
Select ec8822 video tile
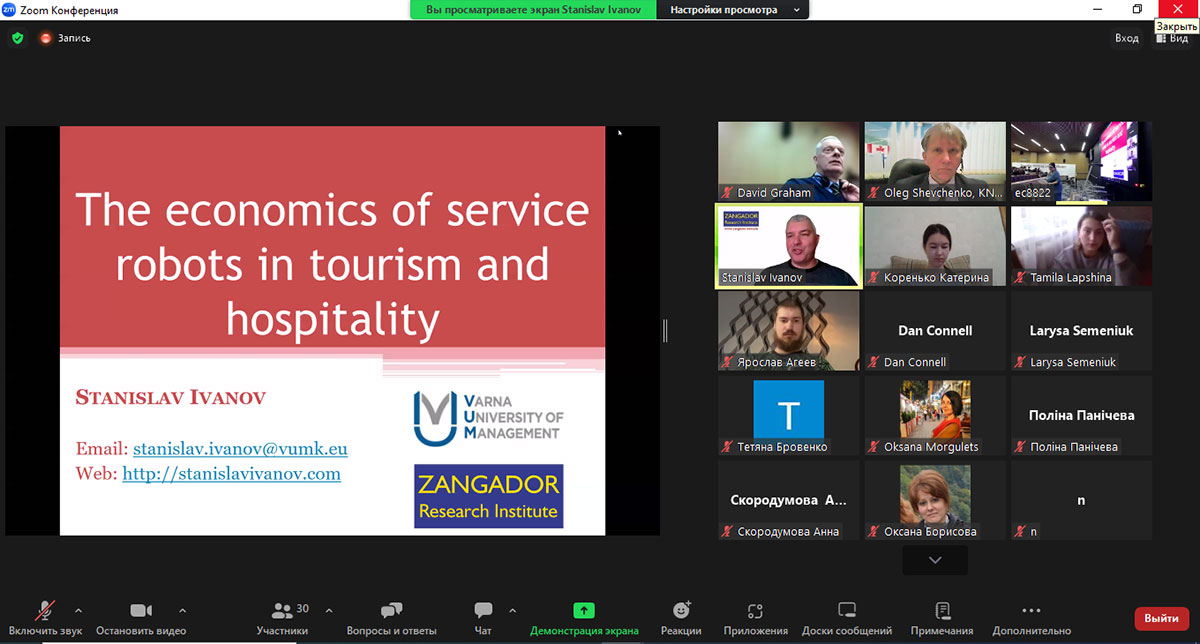tap(1081, 162)
